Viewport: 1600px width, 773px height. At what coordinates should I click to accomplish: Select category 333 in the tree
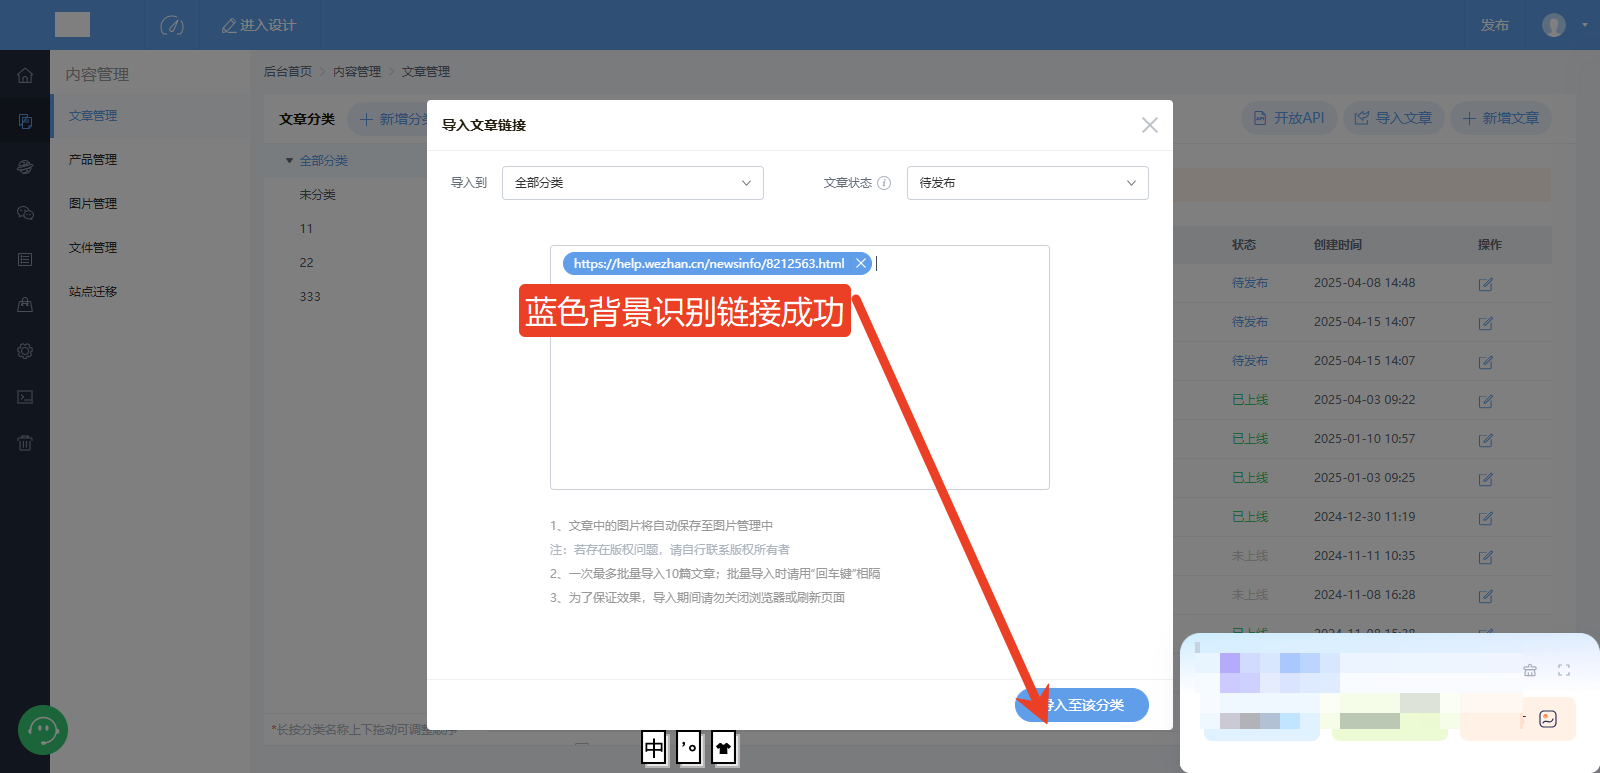tap(310, 297)
